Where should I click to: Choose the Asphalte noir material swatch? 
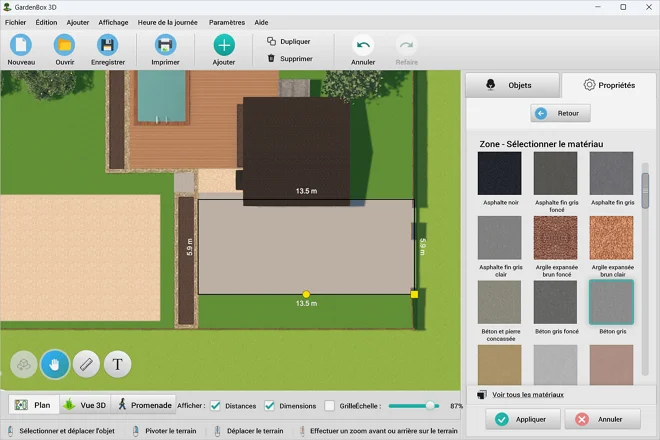point(499,174)
